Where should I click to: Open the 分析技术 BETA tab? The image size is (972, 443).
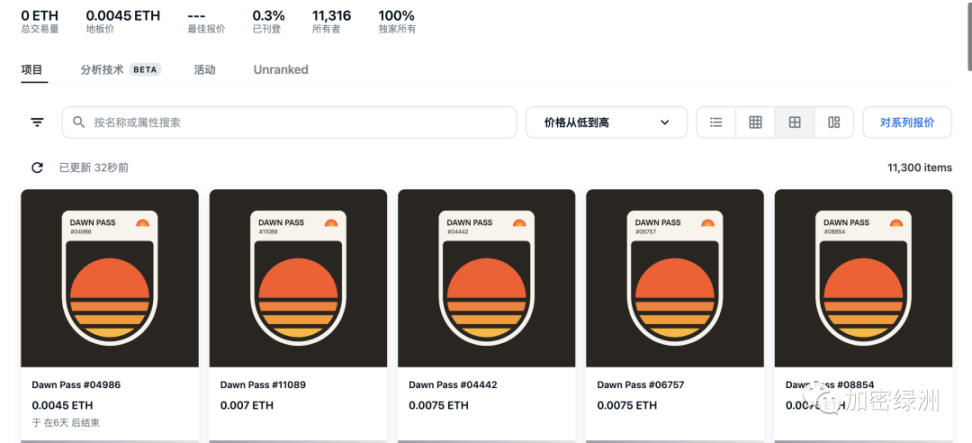121,70
